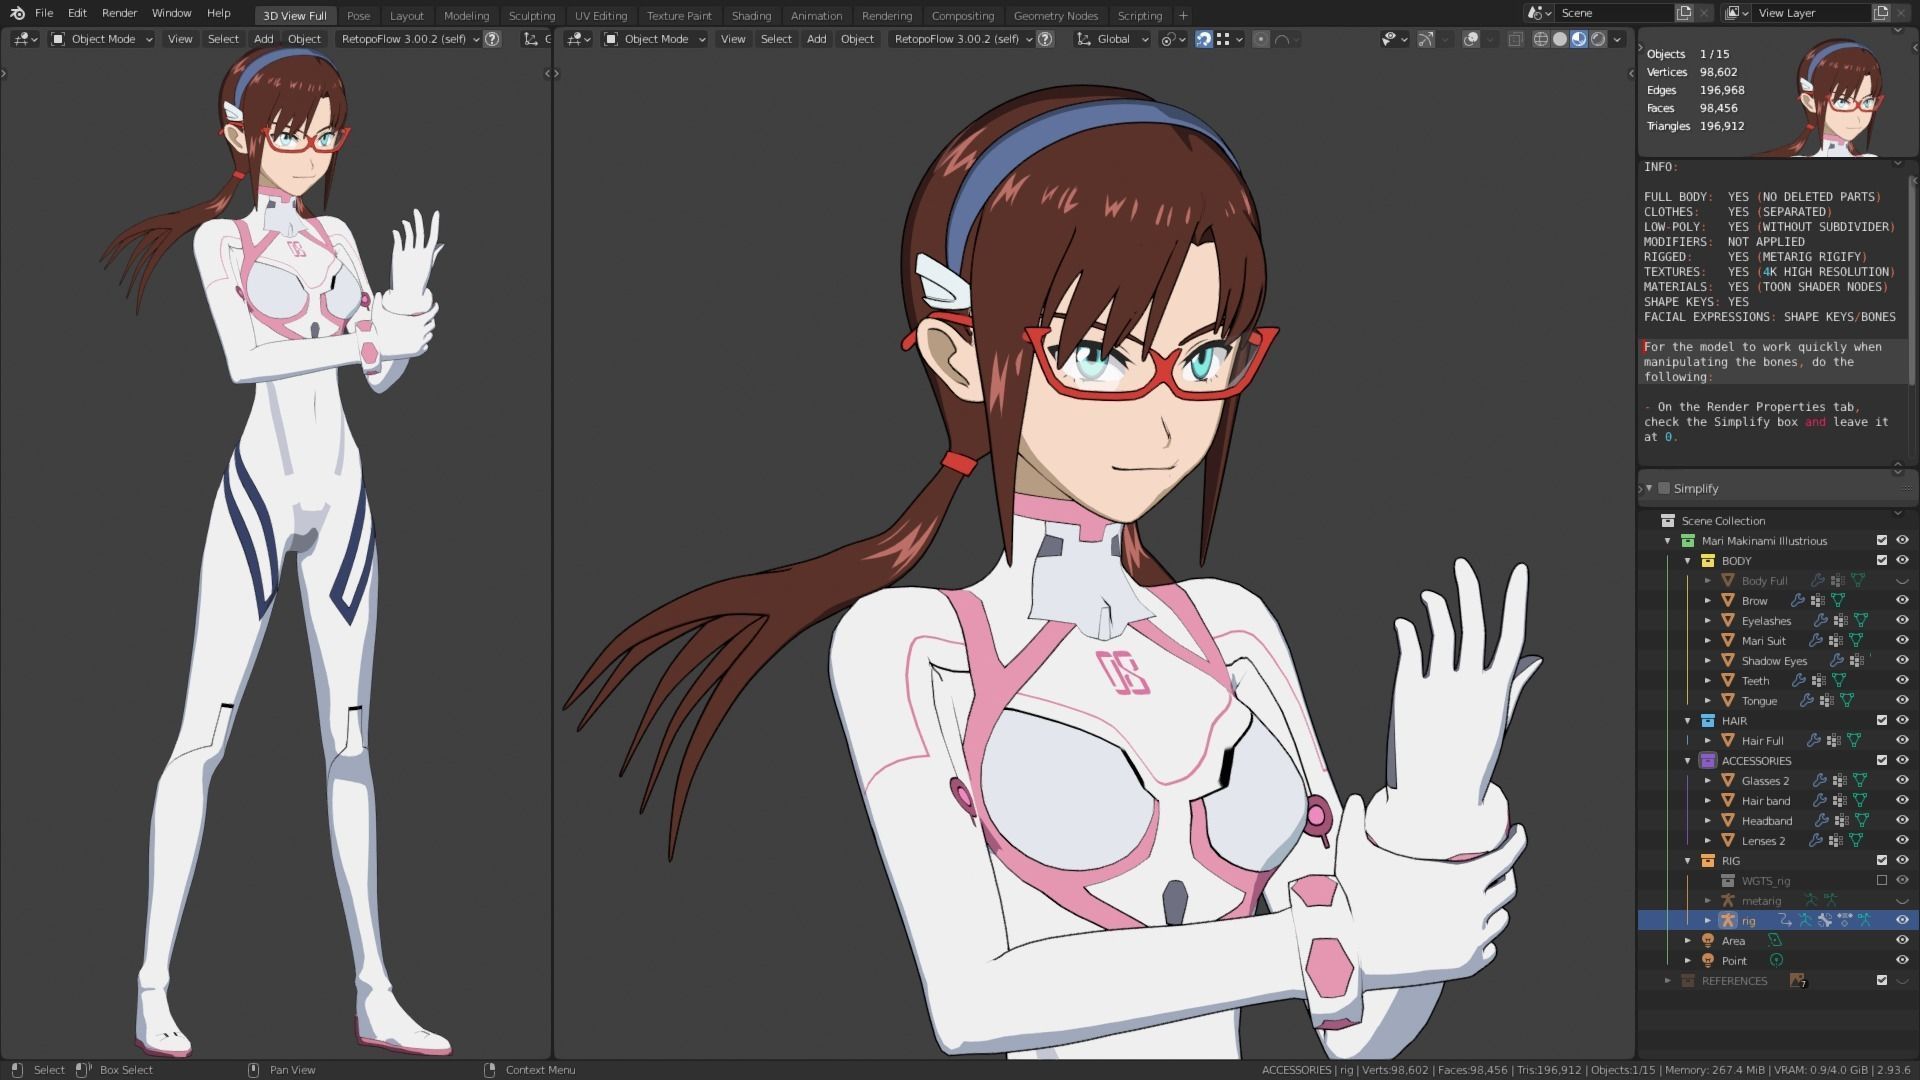This screenshot has height=1080, width=1920.
Task: Click the new scene icon beside Scene field
Action: click(1685, 13)
